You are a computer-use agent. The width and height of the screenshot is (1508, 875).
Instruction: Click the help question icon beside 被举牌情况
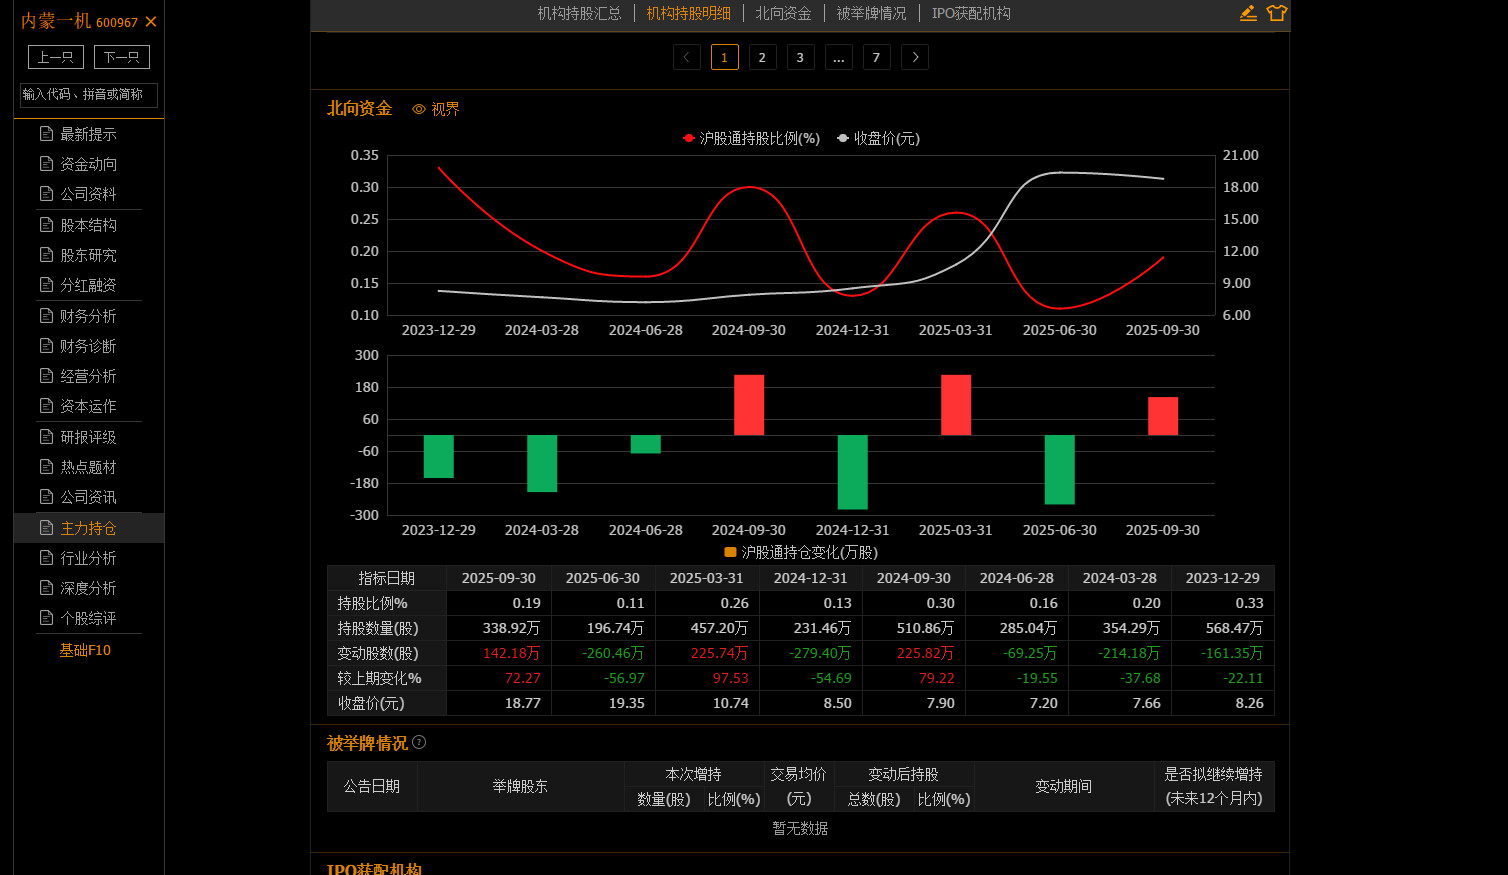click(x=419, y=742)
